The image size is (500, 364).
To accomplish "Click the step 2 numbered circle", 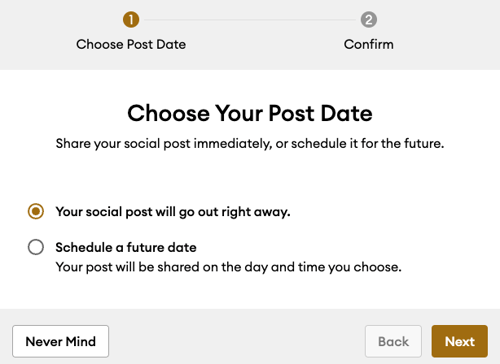I will click(x=369, y=20).
